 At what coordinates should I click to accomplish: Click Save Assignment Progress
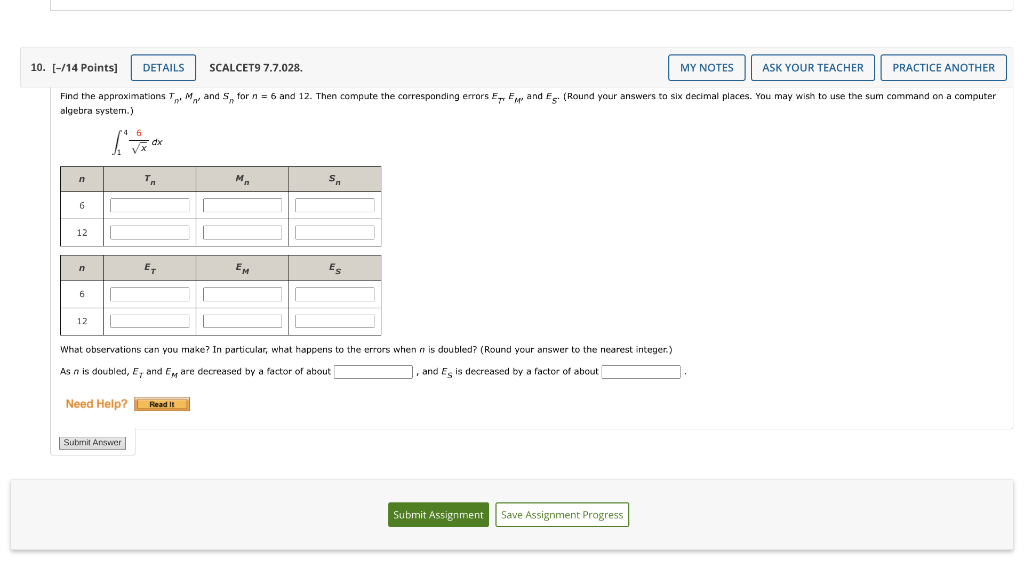pos(563,514)
